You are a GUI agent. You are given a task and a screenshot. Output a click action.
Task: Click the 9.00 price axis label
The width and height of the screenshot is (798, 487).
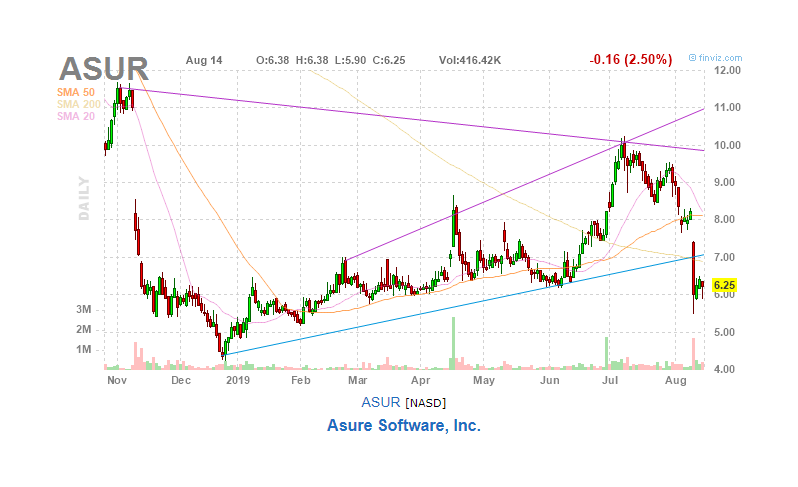pyautogui.click(x=725, y=182)
